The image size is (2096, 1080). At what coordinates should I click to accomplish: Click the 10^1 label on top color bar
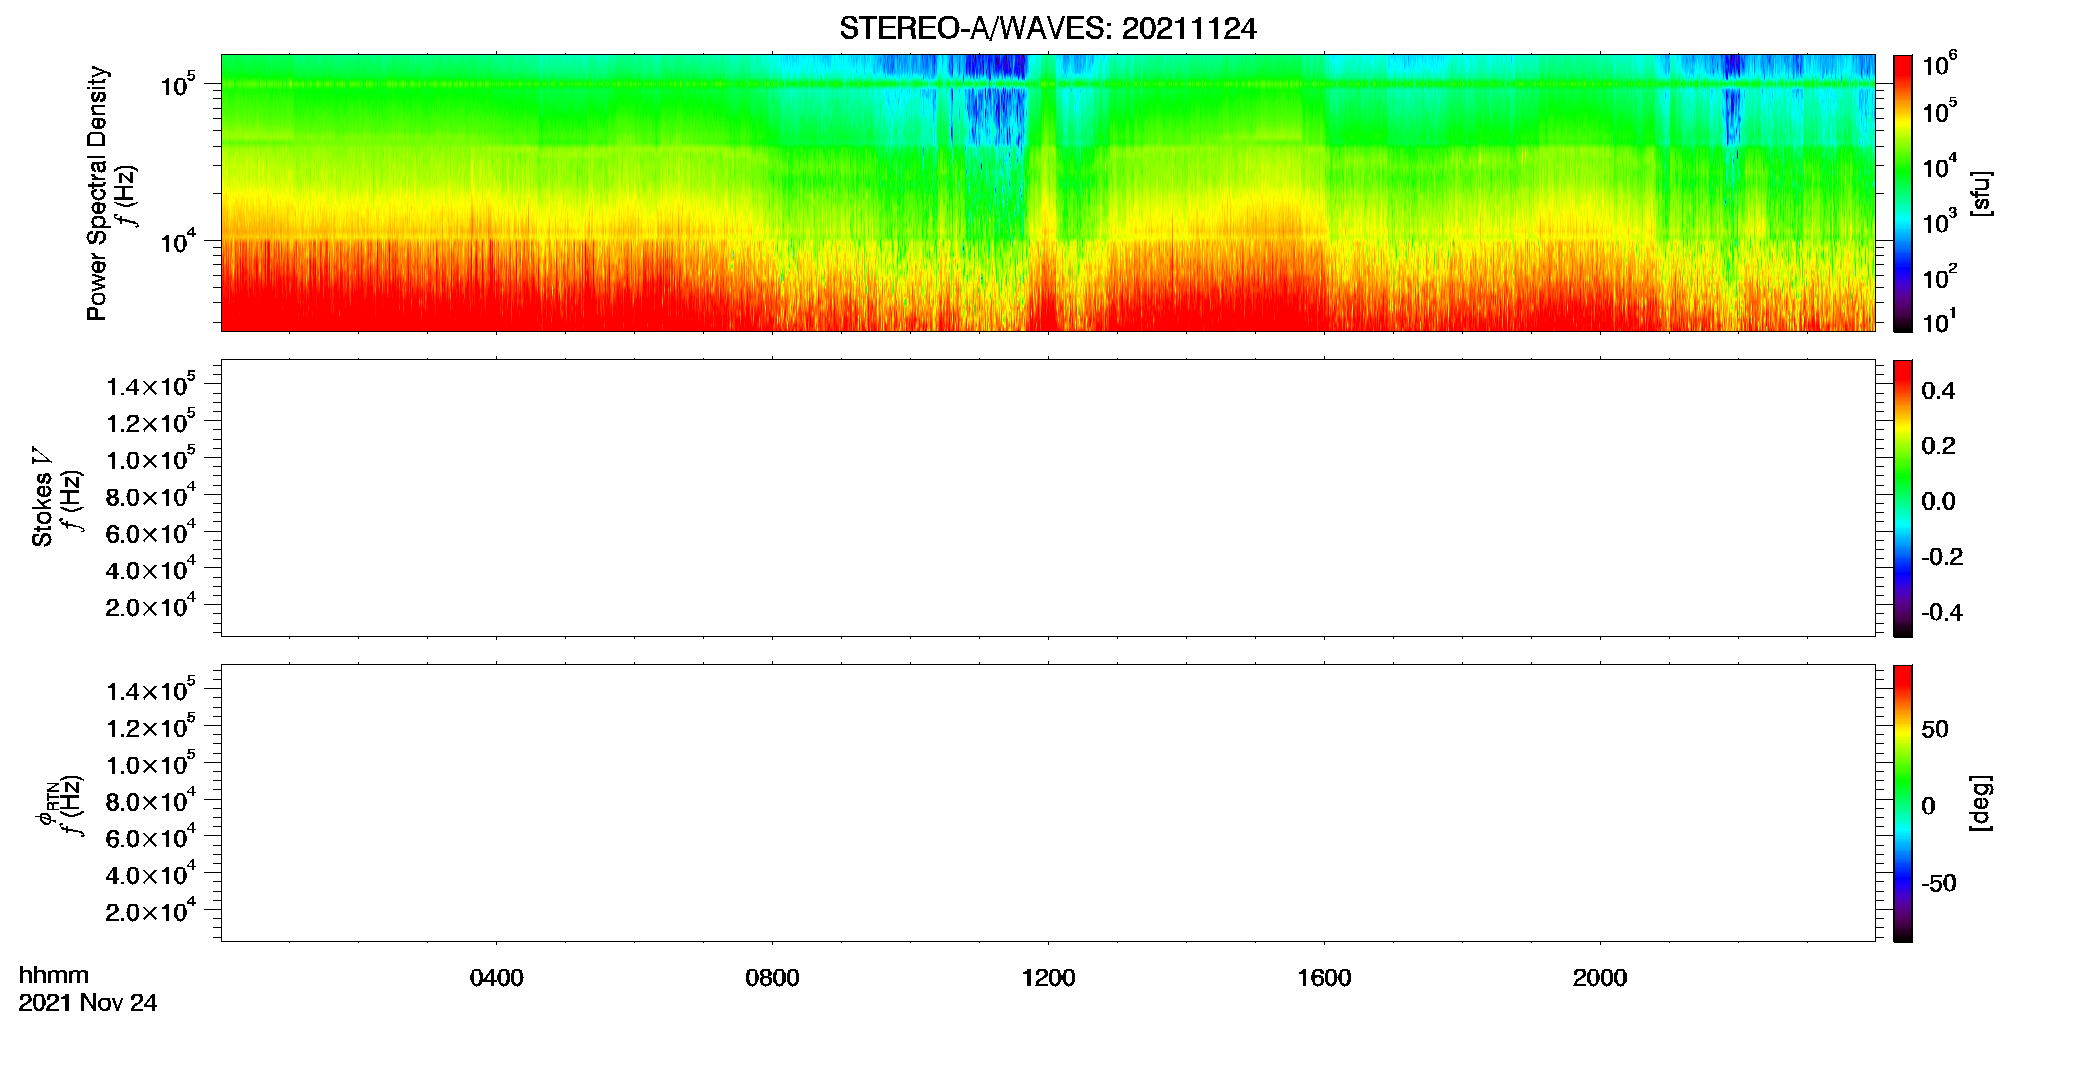[1940, 321]
